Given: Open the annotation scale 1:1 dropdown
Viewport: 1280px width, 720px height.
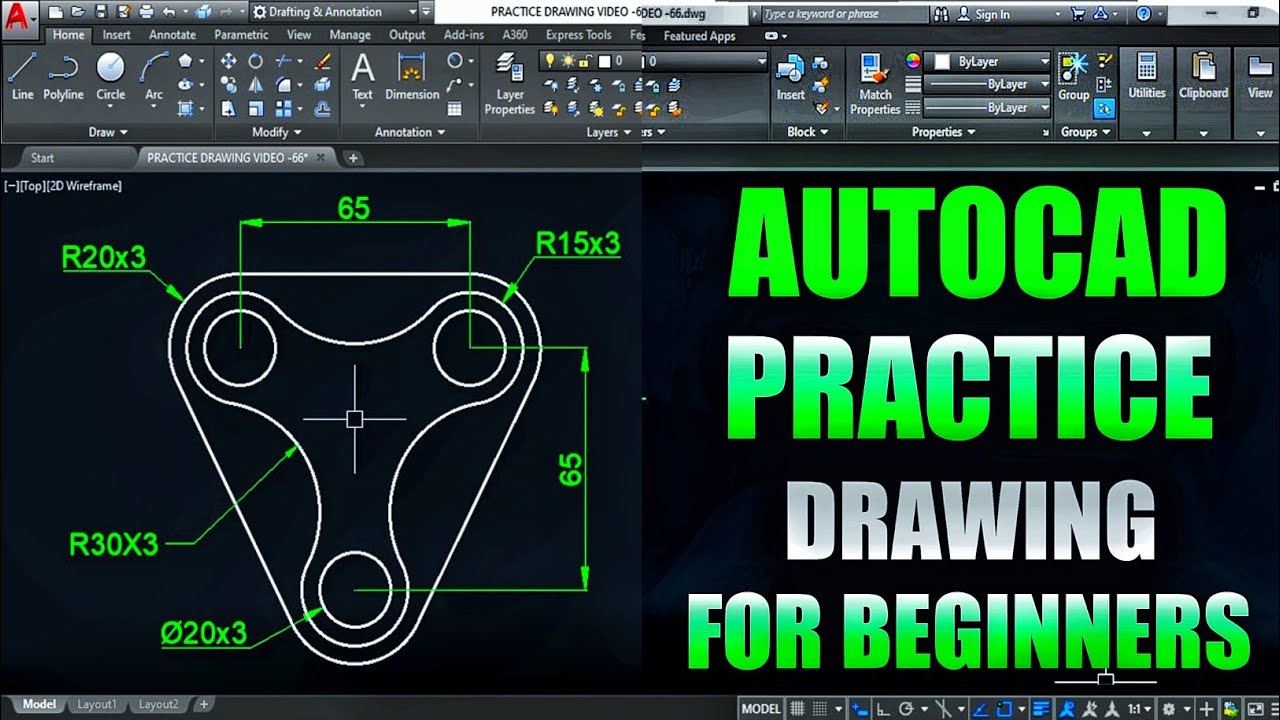Looking at the screenshot, I should point(1139,709).
